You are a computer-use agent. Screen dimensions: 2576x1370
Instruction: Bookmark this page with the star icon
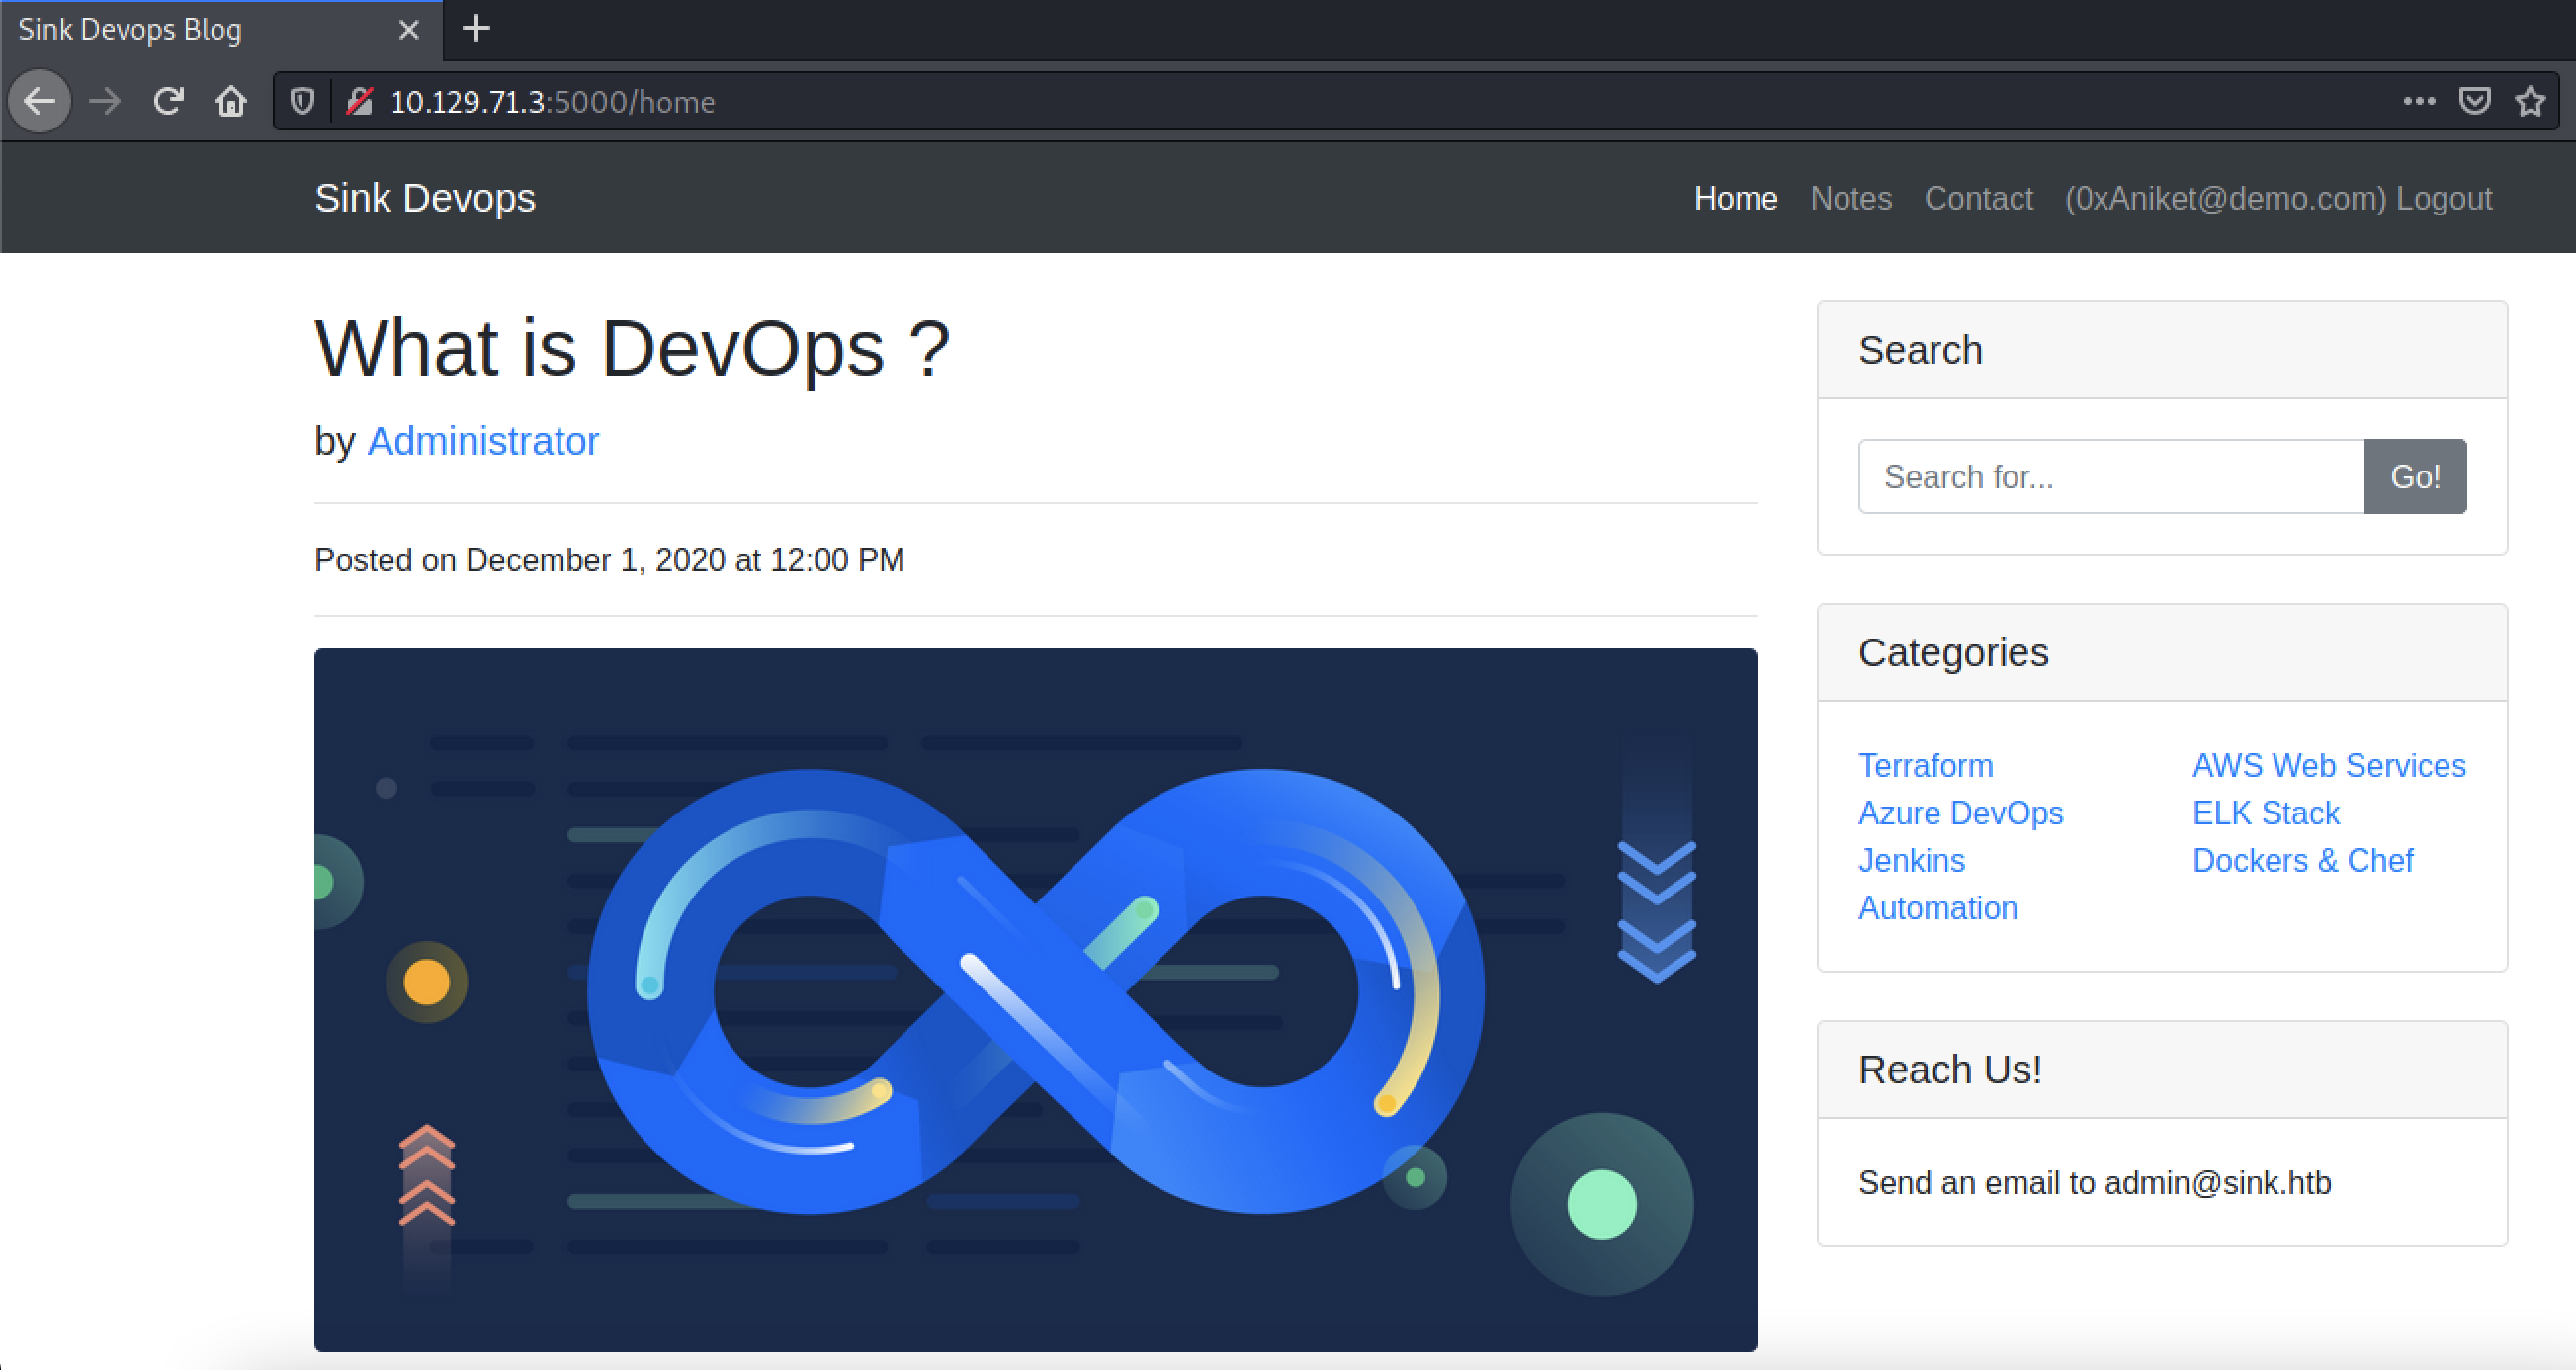(x=2531, y=101)
